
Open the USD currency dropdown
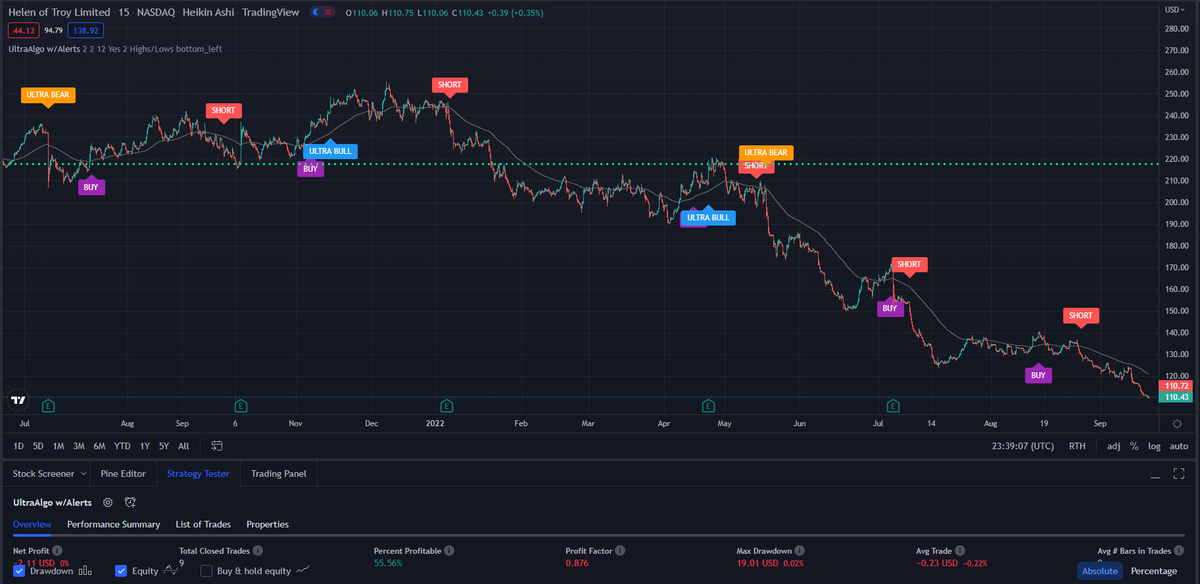(x=1176, y=9)
